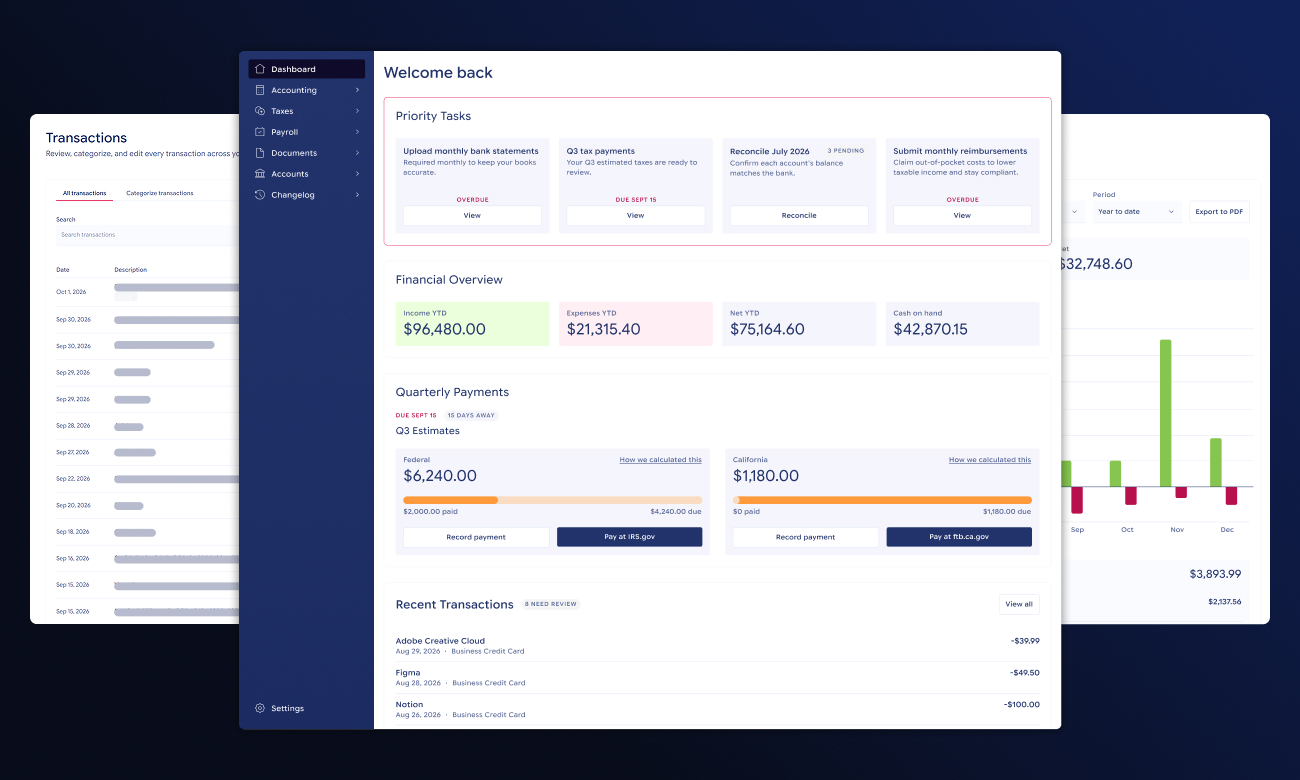Screen dimensions: 1300x780
Task: View the Upload monthly bank statements task
Action: (x=472, y=215)
